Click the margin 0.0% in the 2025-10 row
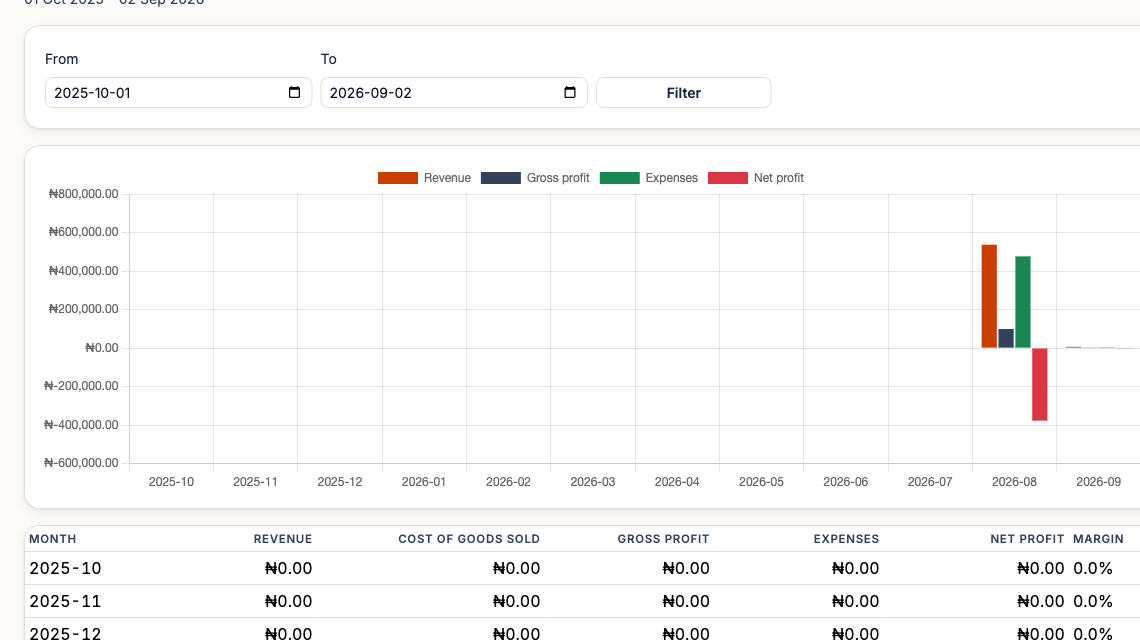Screen dimensions: 1140x640 click(x=1093, y=568)
